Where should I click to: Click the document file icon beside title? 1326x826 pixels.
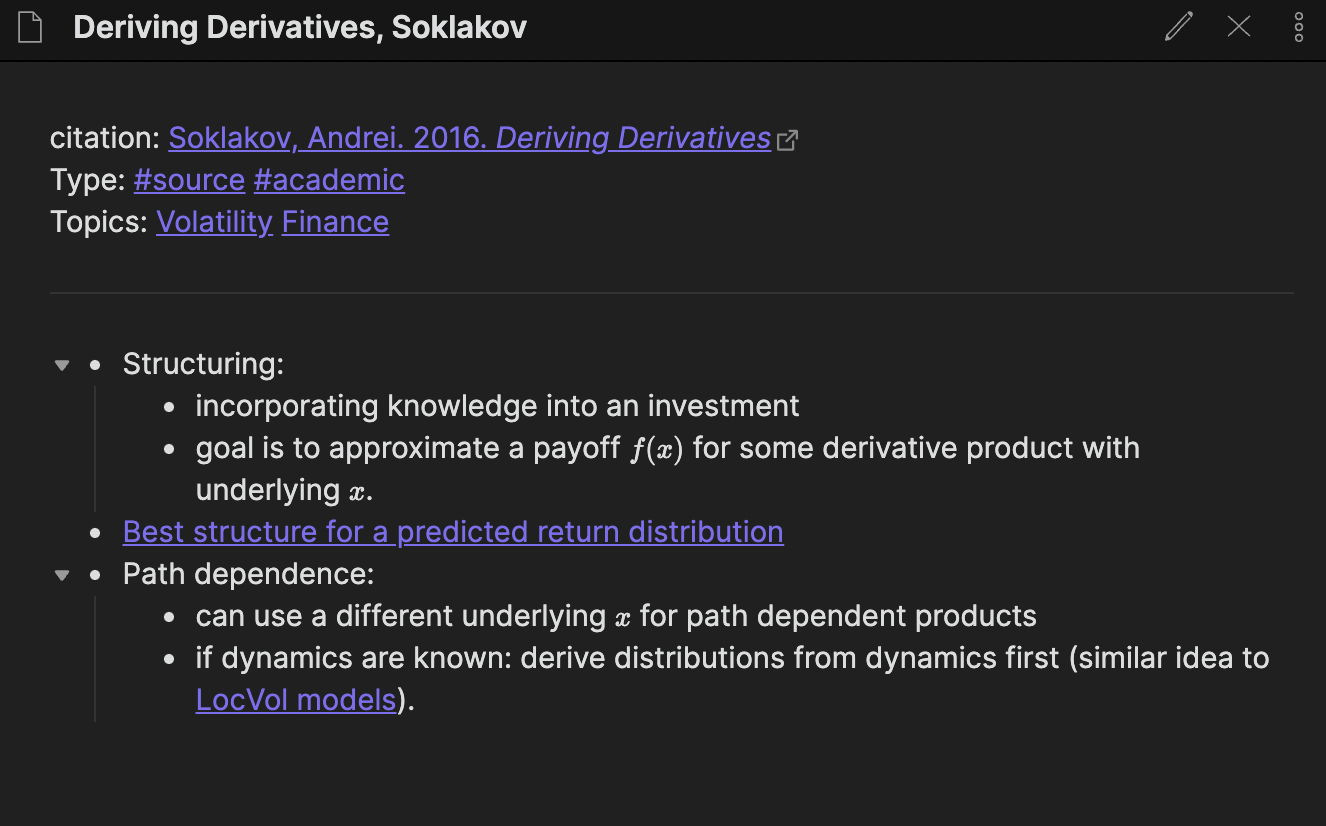coord(31,28)
